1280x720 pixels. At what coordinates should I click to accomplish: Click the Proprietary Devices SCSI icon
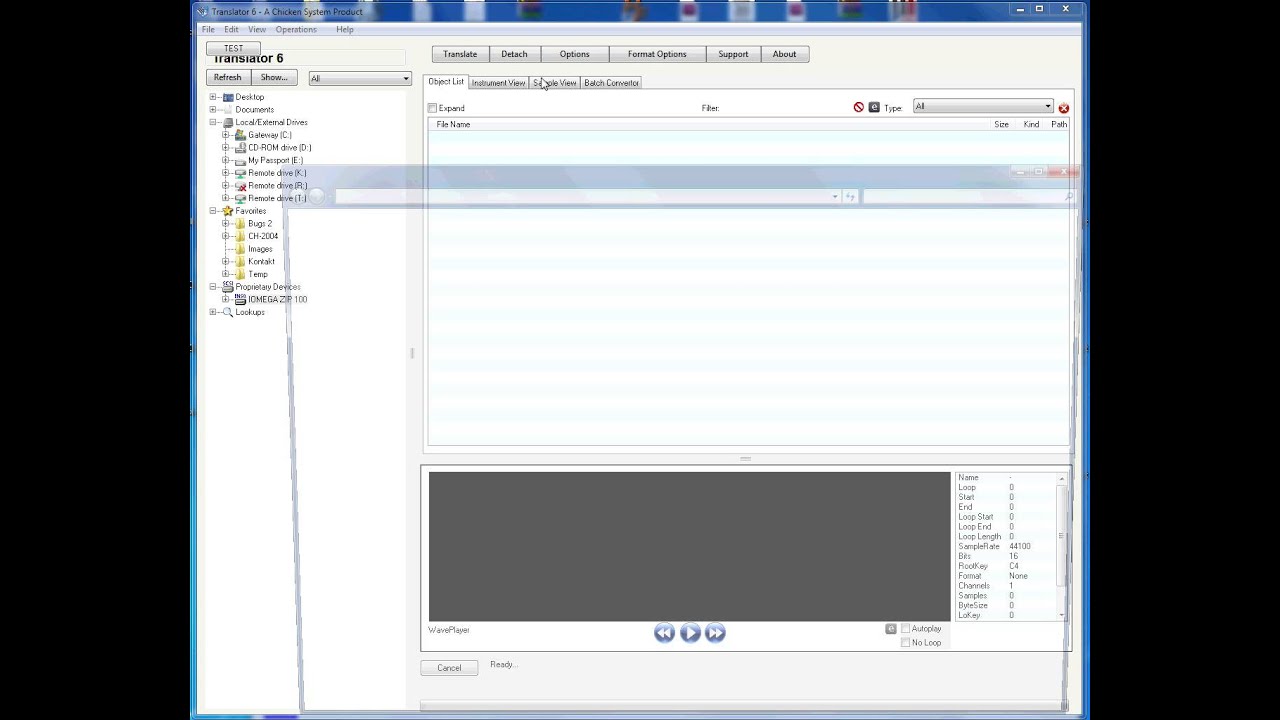(228, 287)
